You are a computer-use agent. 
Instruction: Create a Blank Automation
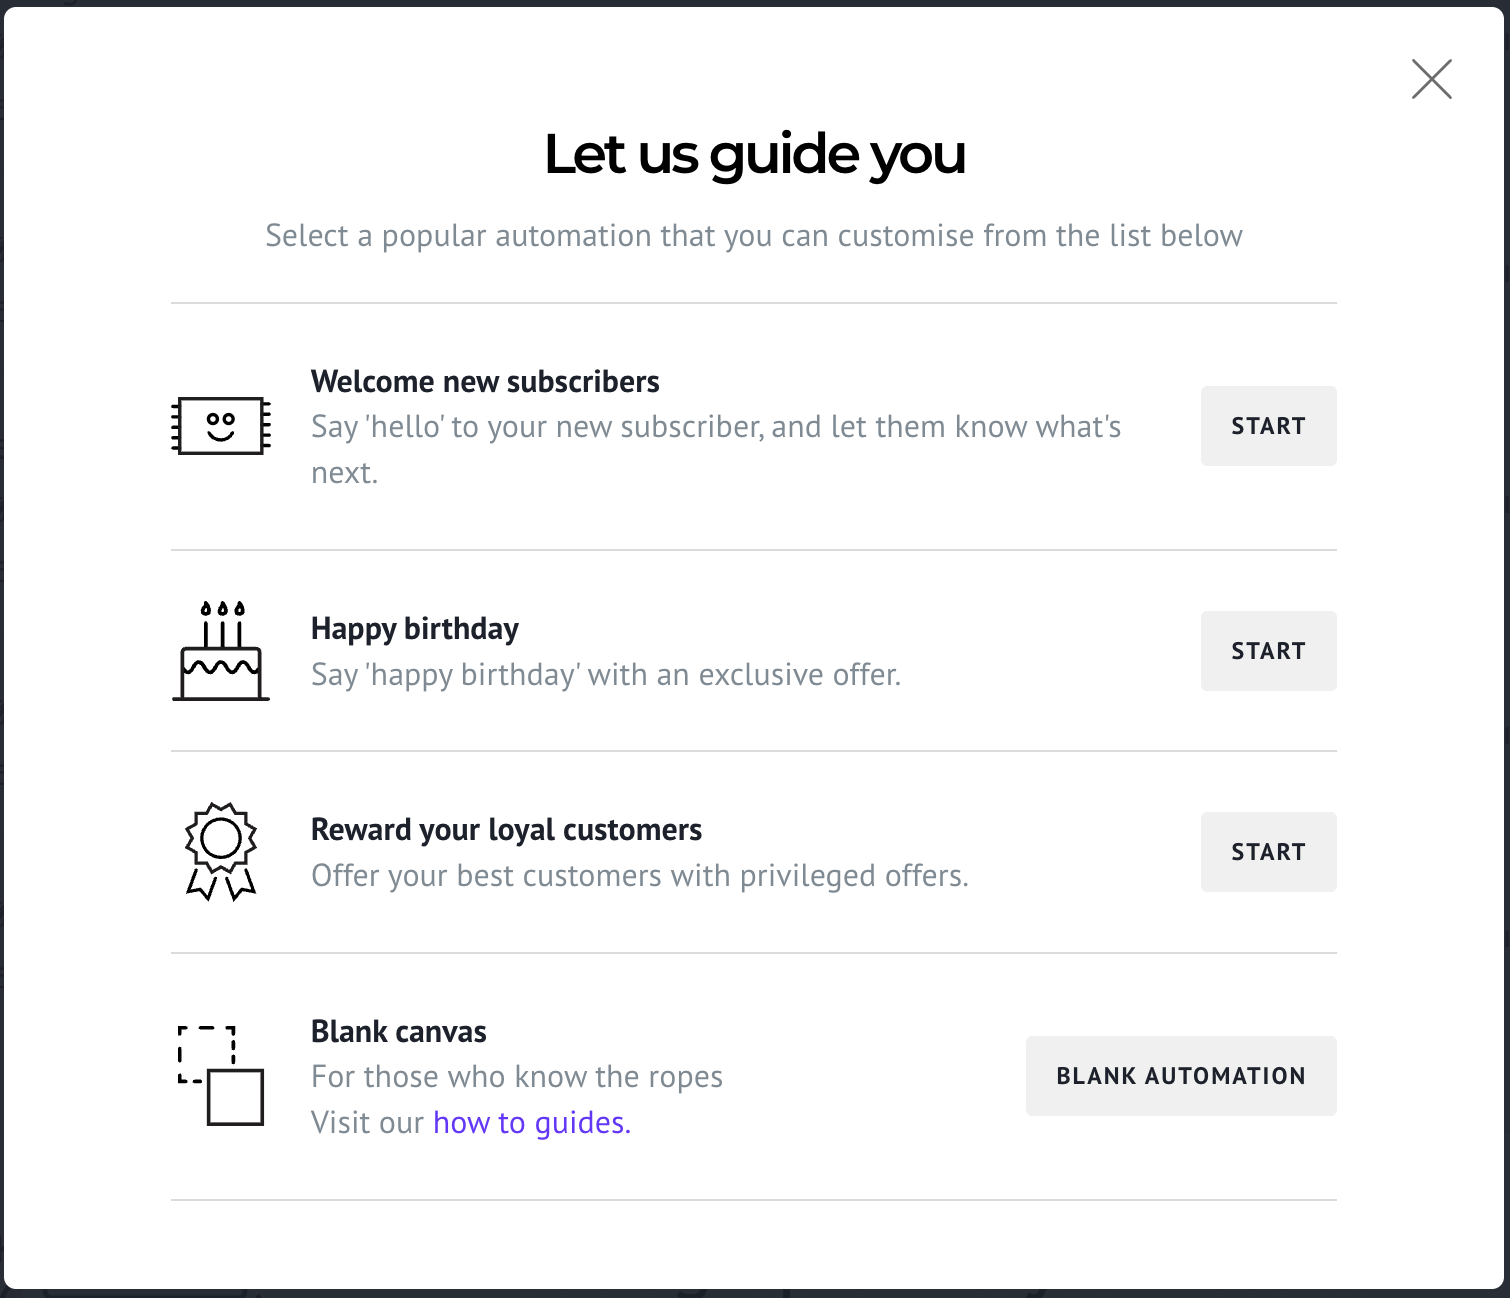pos(1181,1076)
